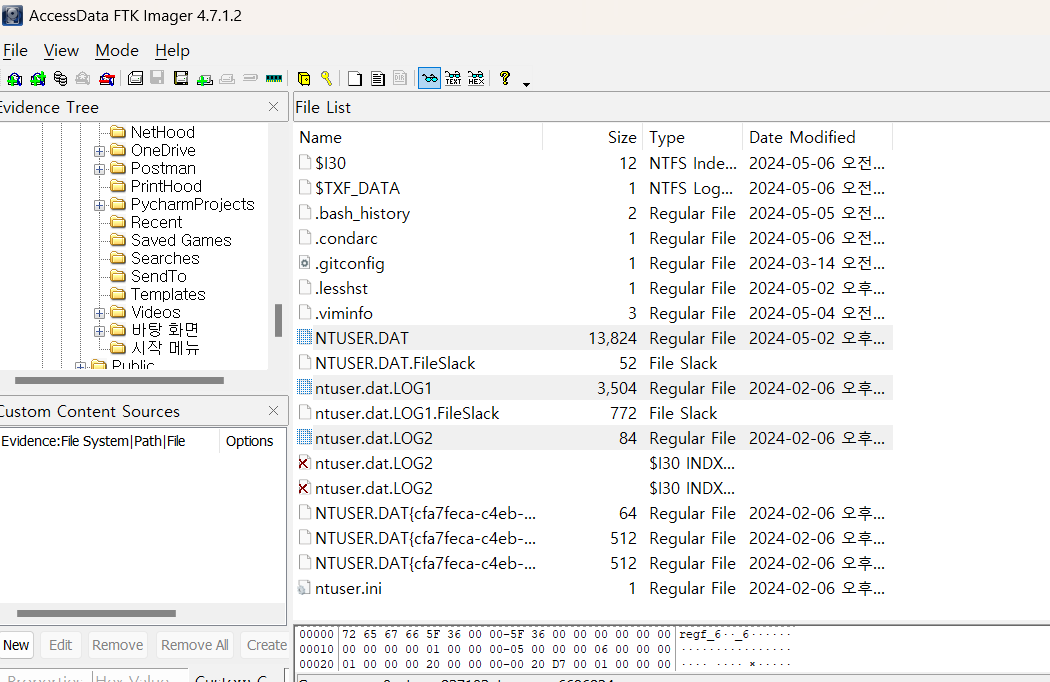Click the Add Evidence Item toolbar icon
The image size is (1050, 682).
point(14,79)
